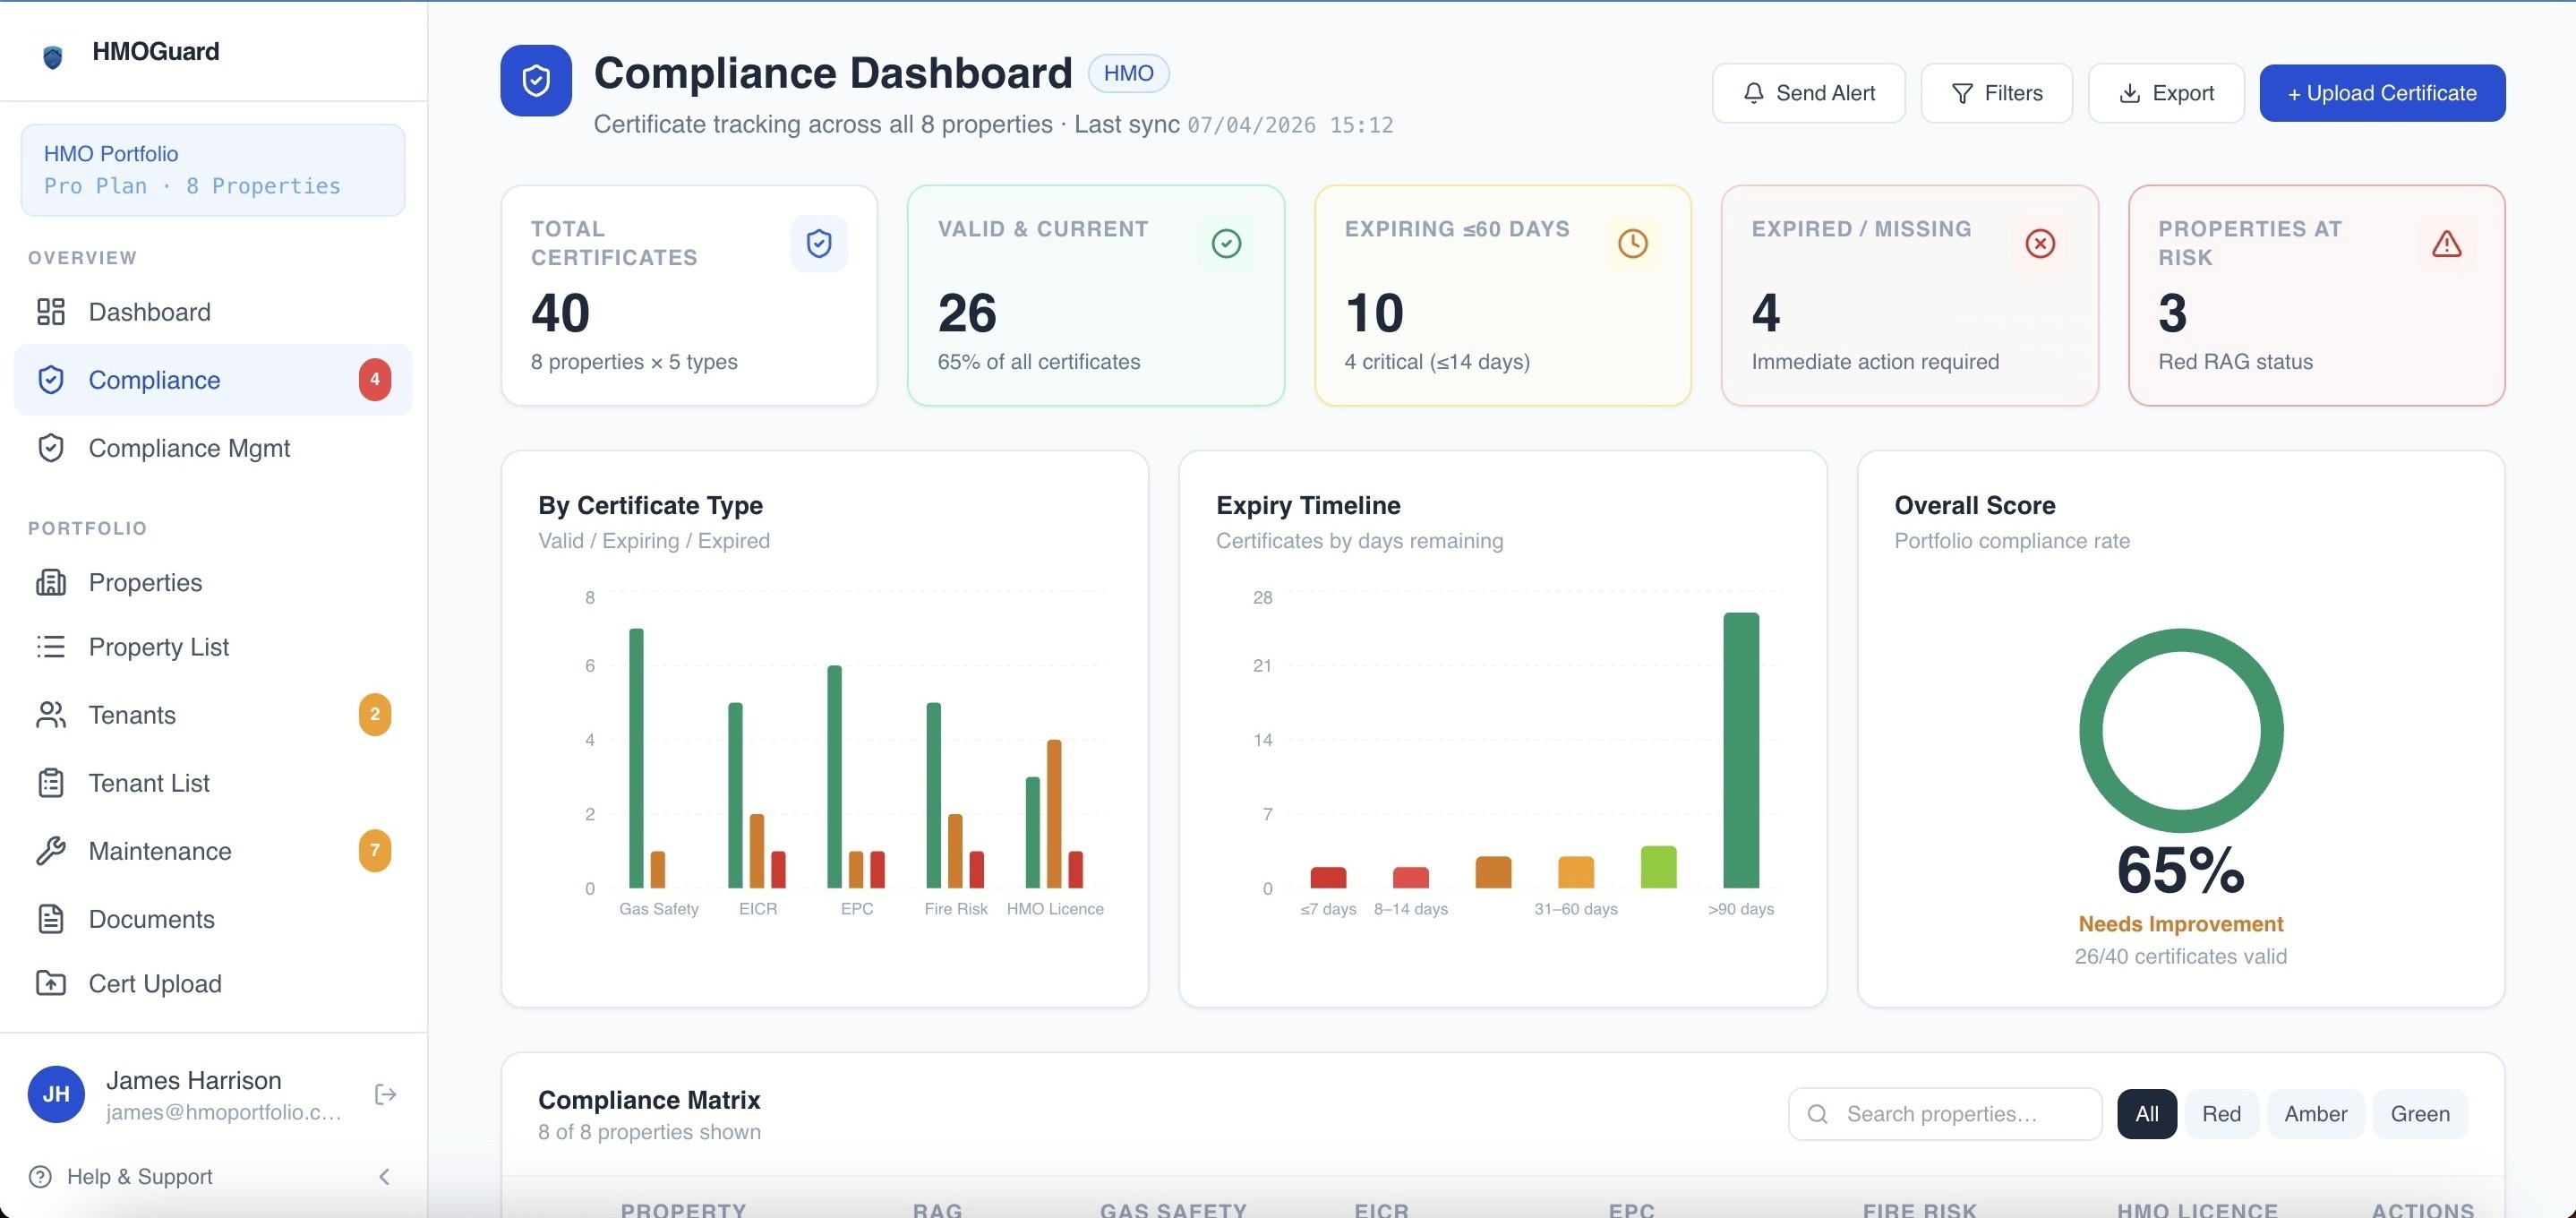Go to Tenants in the sidebar
The image size is (2576, 1218).
[213, 715]
